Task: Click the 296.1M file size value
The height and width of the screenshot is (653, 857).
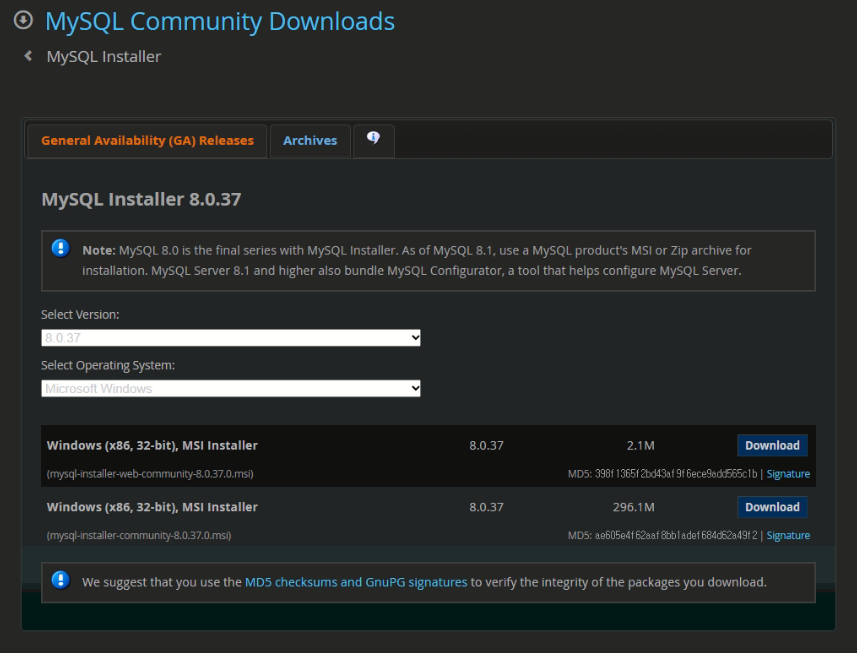Action: coord(633,507)
